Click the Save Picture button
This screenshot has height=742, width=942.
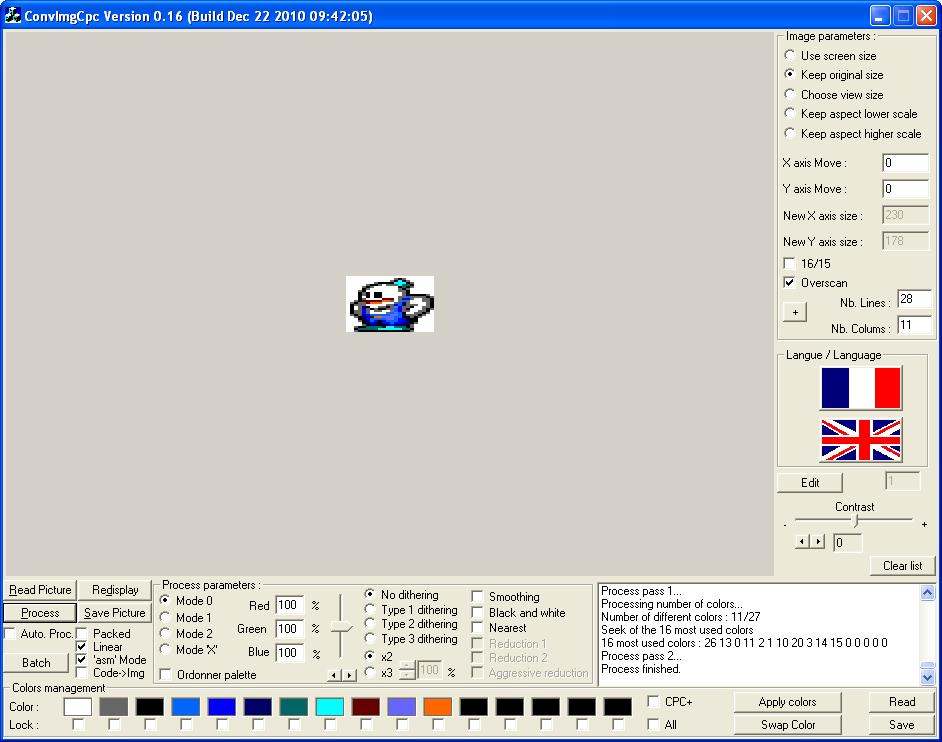click(115, 613)
